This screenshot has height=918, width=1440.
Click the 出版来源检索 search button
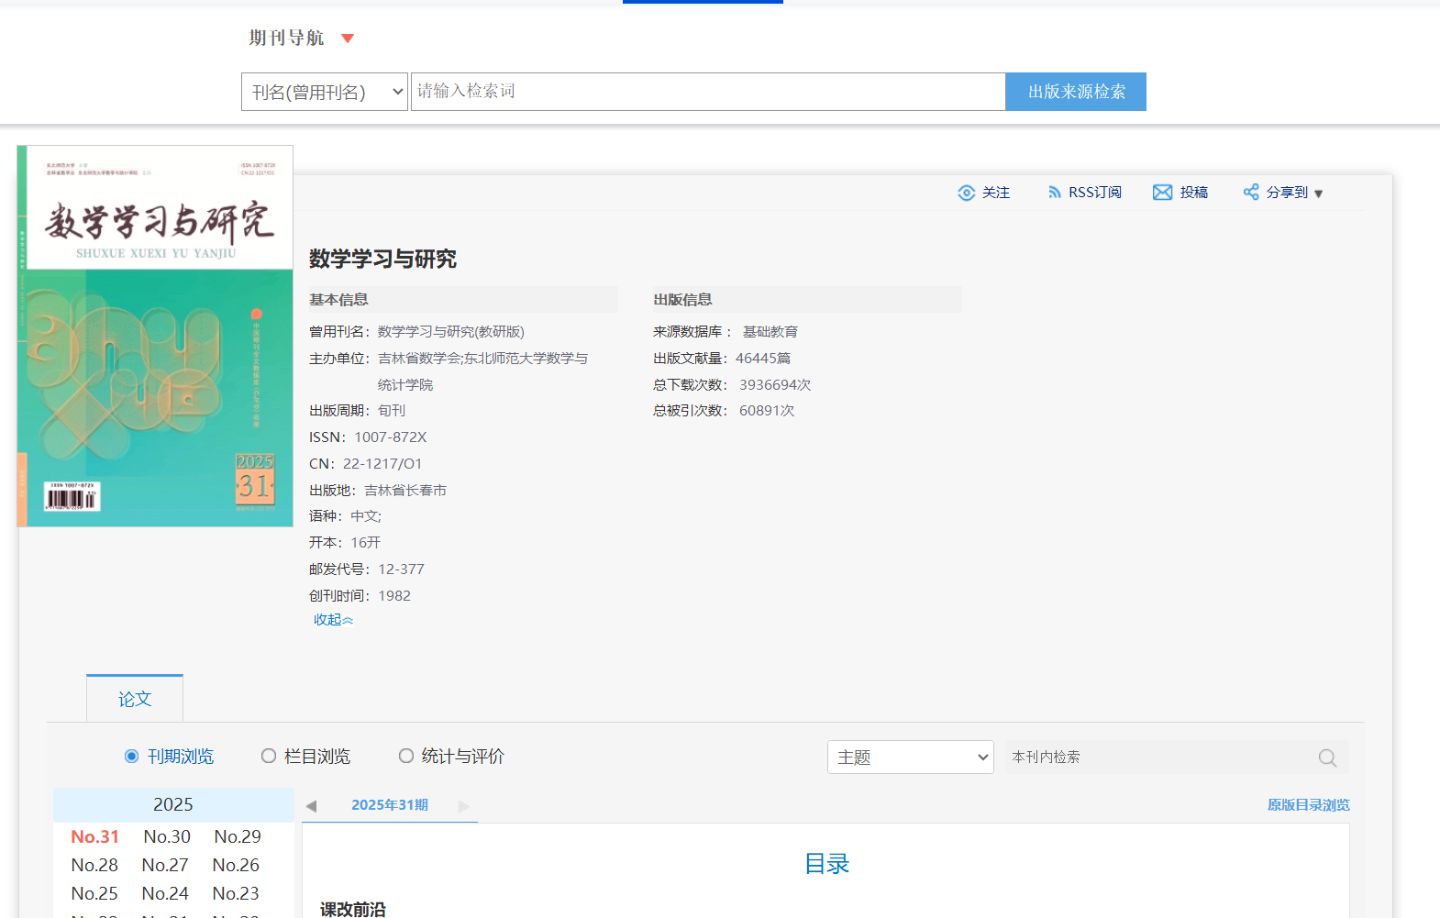tap(1075, 92)
